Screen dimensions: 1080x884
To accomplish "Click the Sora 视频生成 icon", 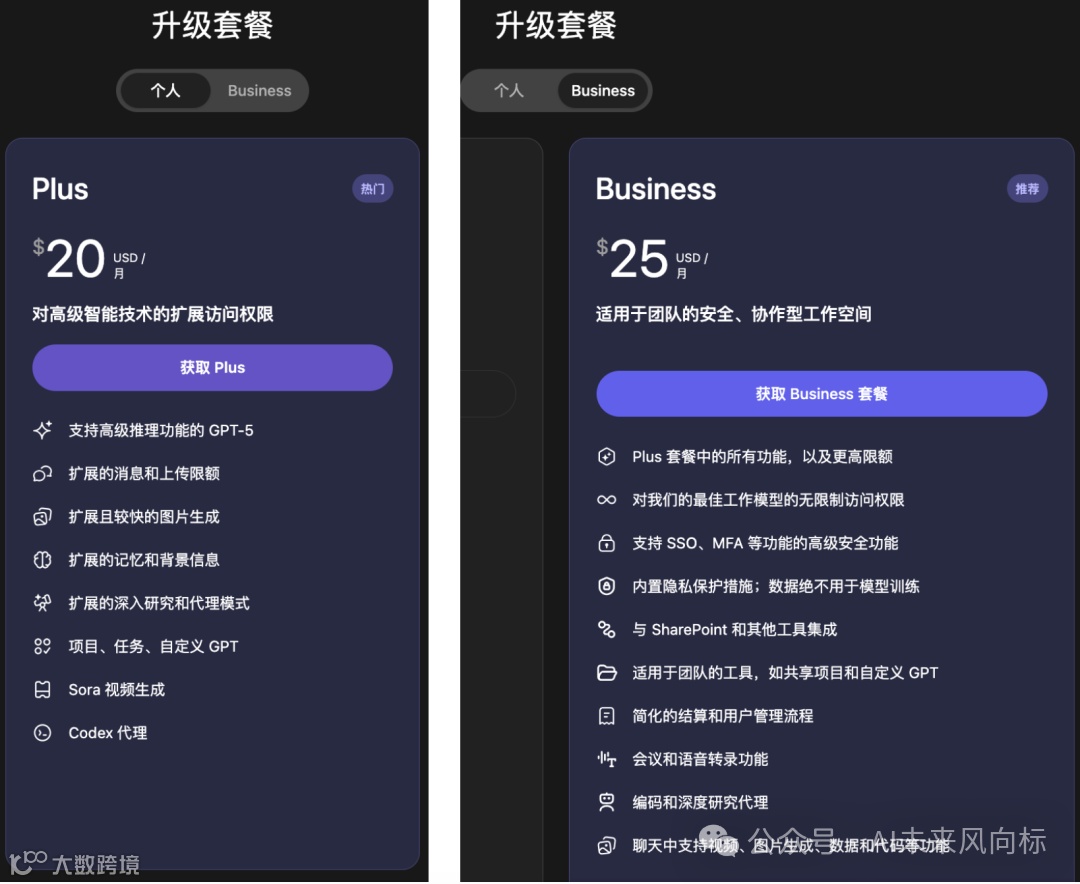I will point(43,689).
